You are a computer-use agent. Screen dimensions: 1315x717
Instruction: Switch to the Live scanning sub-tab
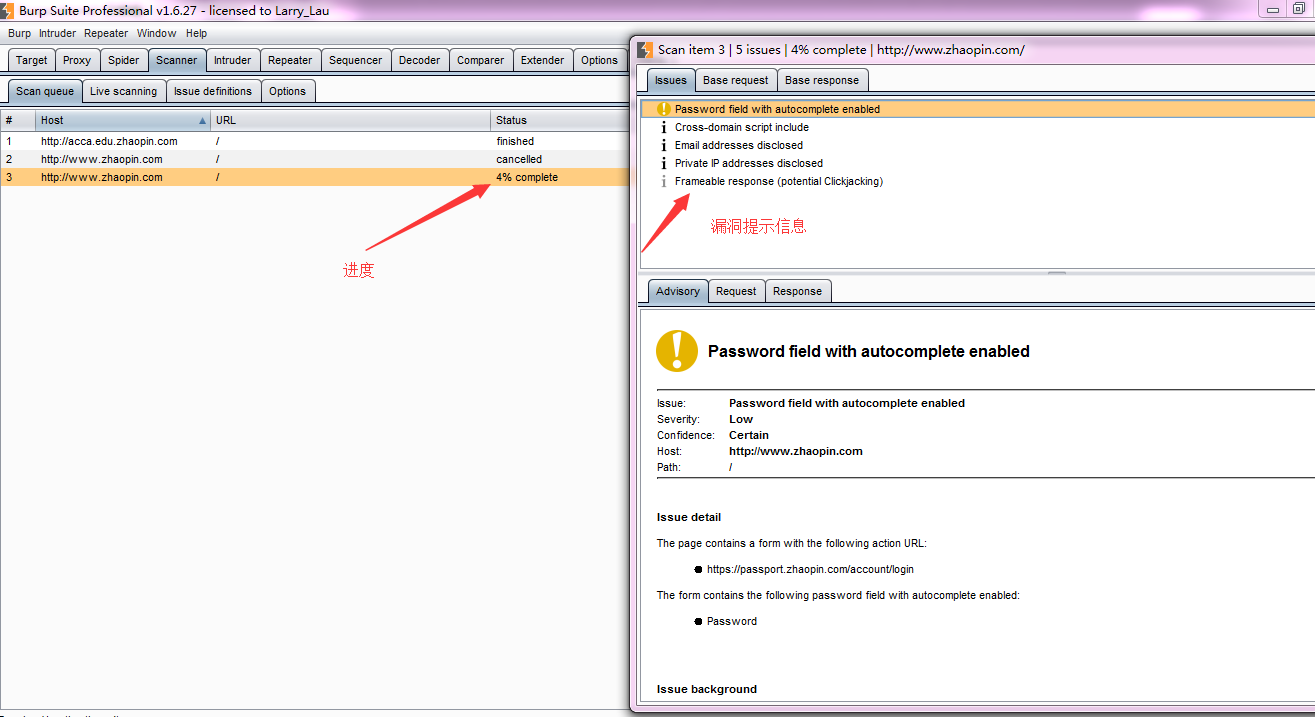point(123,91)
